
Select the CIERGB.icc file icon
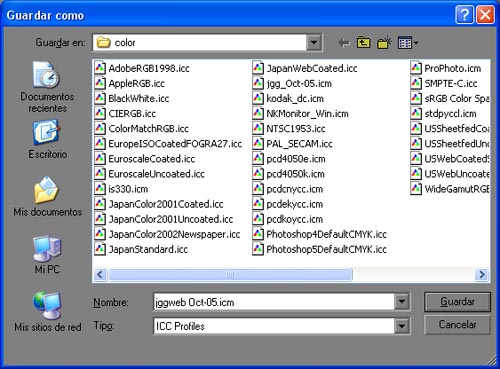click(x=100, y=113)
